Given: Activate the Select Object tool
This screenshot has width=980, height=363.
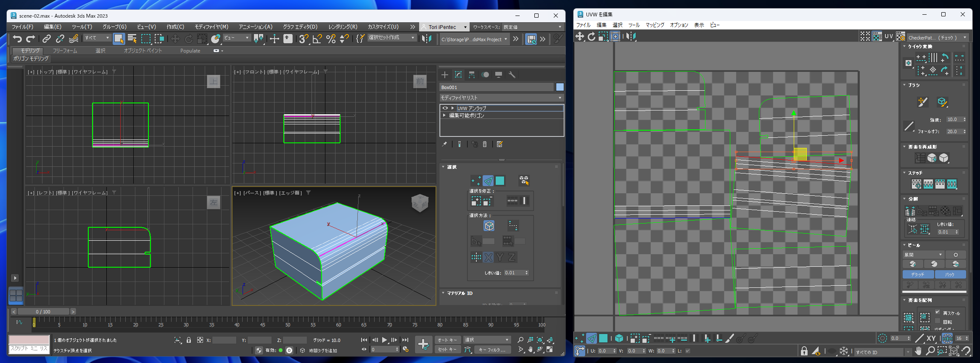Looking at the screenshot, I should point(119,39).
